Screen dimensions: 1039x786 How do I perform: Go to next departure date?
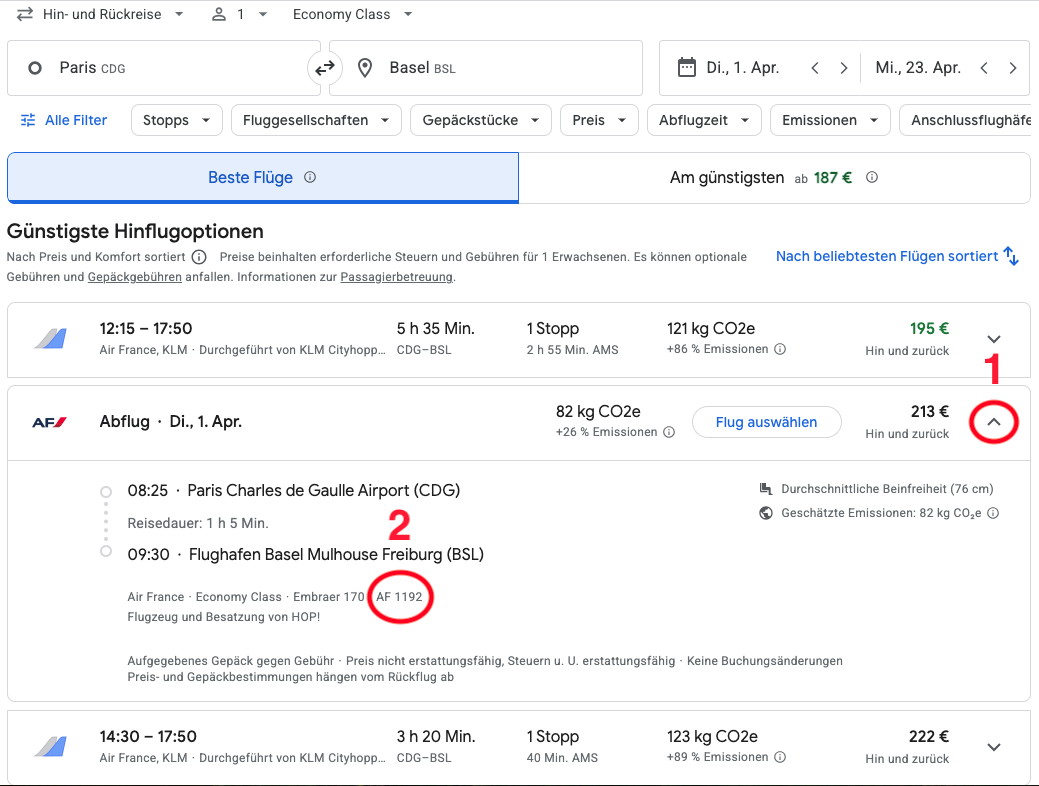click(x=844, y=68)
